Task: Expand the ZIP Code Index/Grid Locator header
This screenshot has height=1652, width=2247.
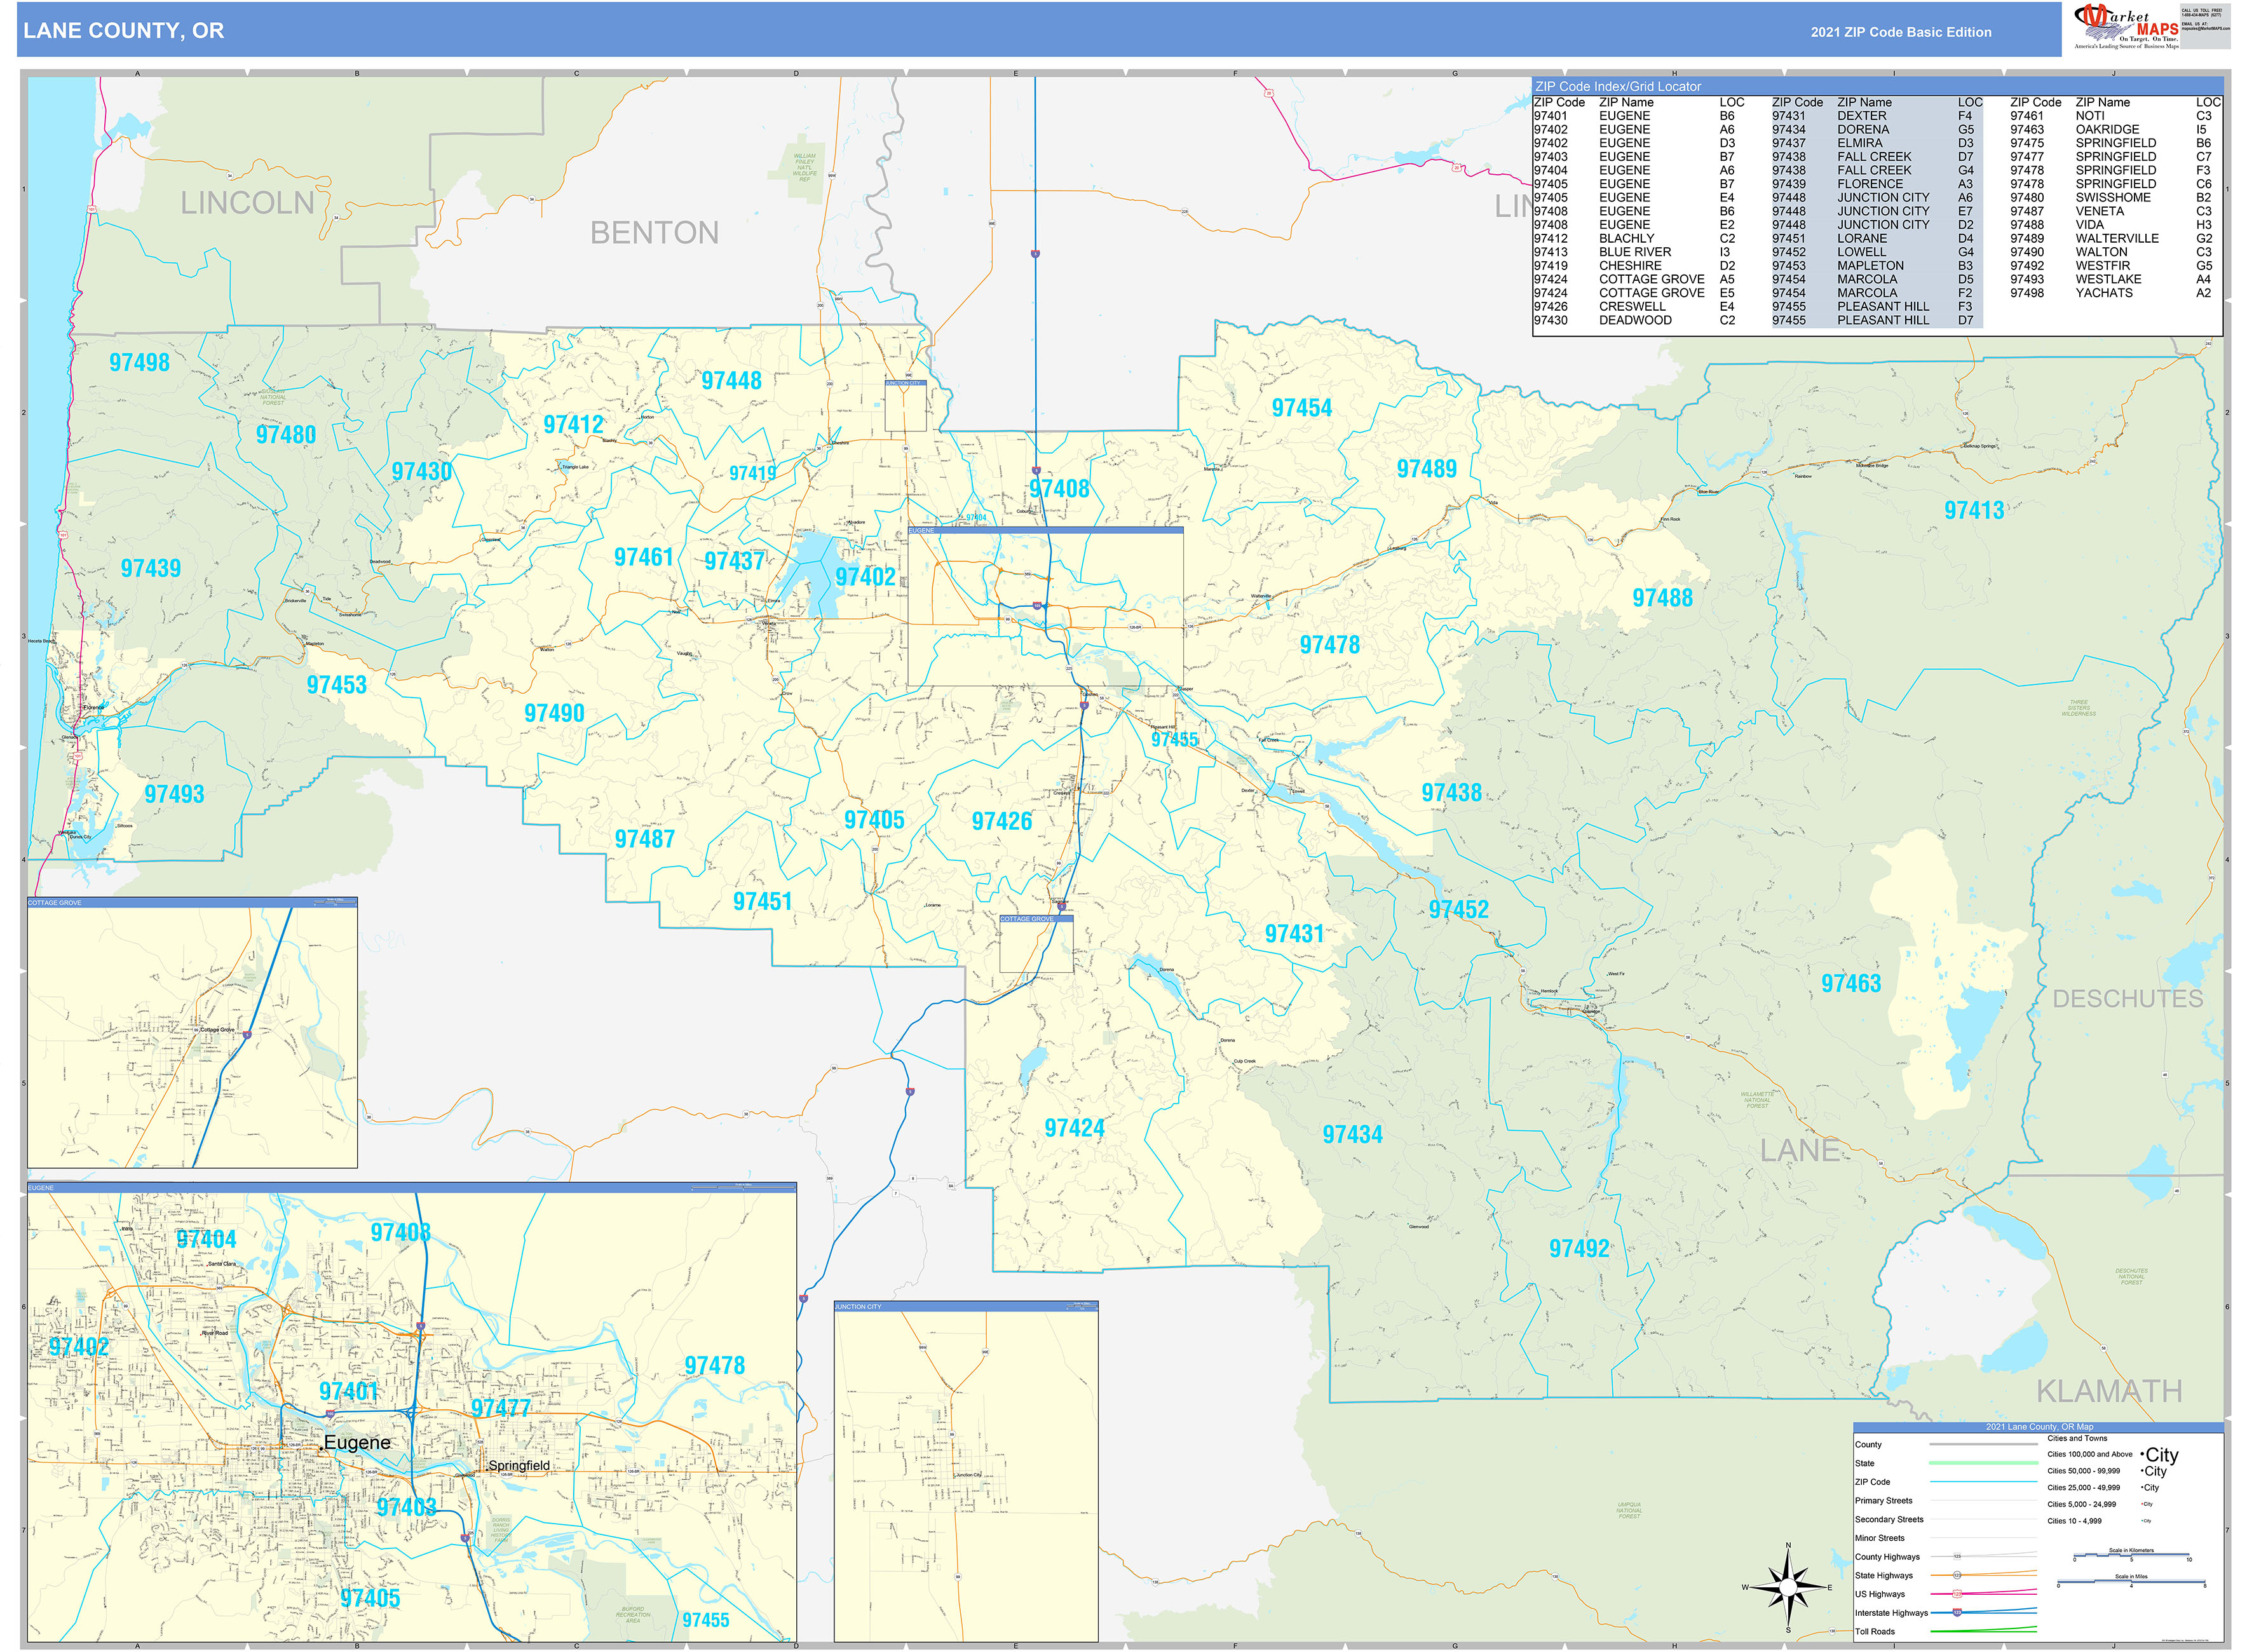Action: tap(1620, 86)
